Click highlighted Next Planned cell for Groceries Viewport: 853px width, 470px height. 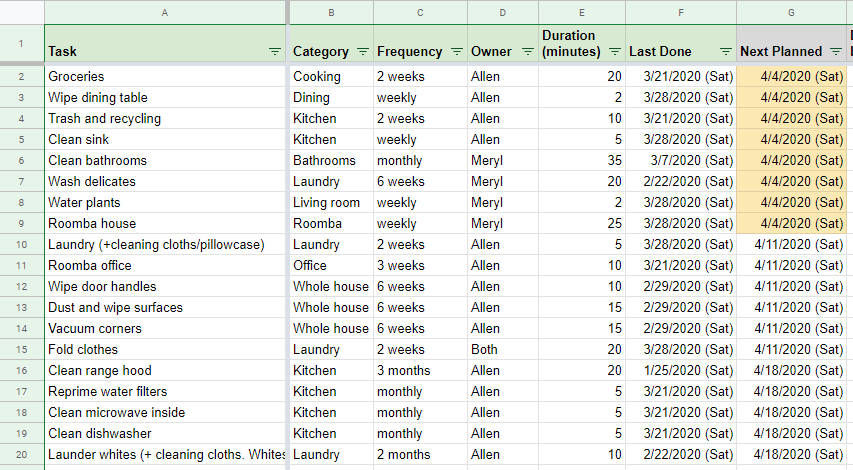tap(791, 77)
